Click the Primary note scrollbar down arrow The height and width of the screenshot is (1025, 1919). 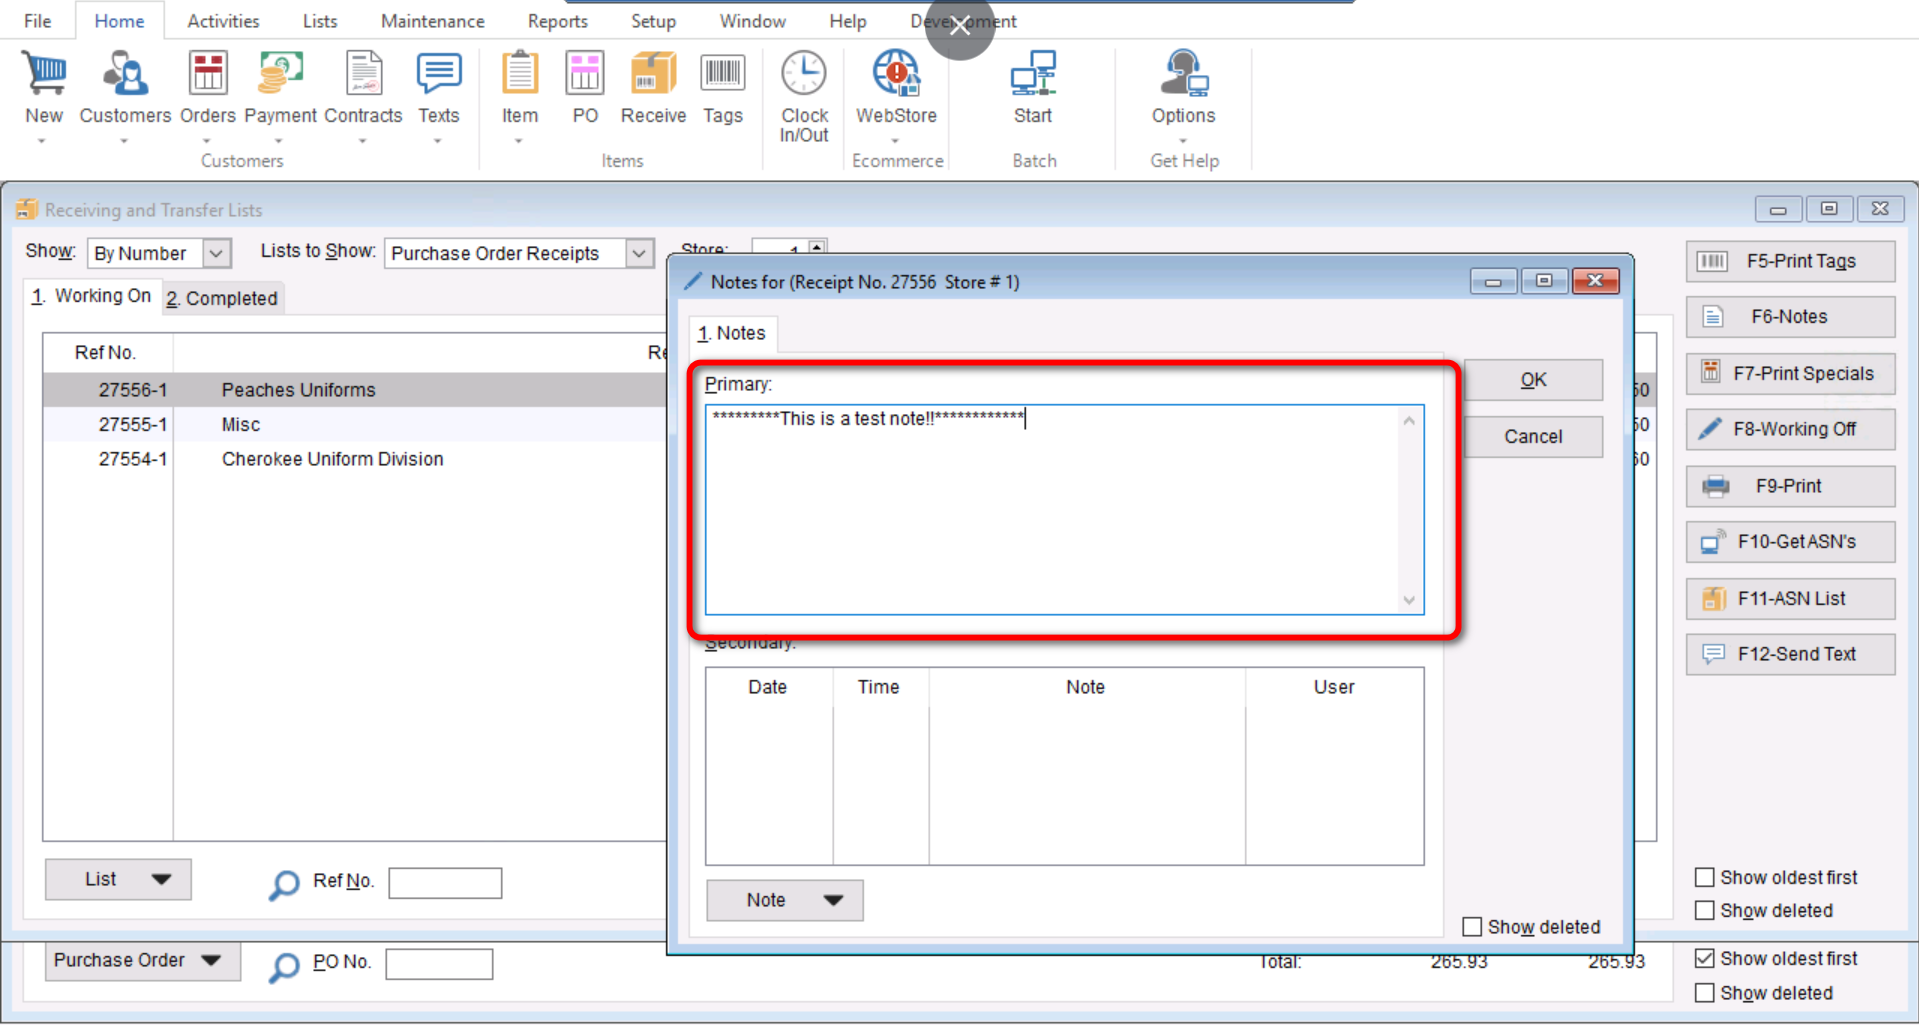coord(1409,600)
